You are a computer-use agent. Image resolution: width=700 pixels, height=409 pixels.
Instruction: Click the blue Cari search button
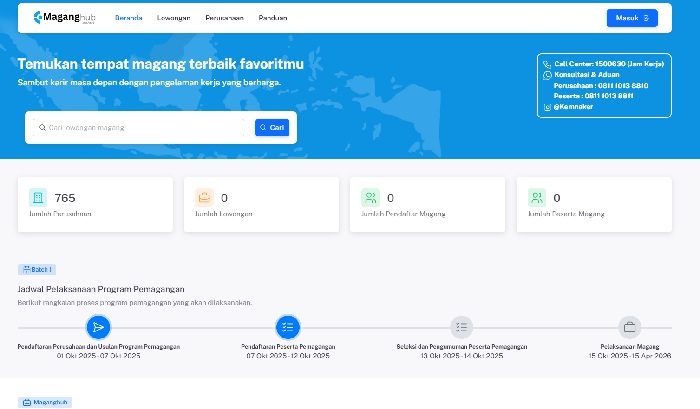pyautogui.click(x=272, y=128)
